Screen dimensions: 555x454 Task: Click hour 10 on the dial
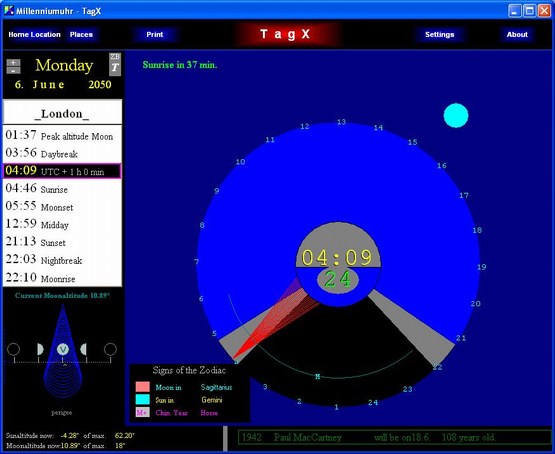click(x=240, y=162)
